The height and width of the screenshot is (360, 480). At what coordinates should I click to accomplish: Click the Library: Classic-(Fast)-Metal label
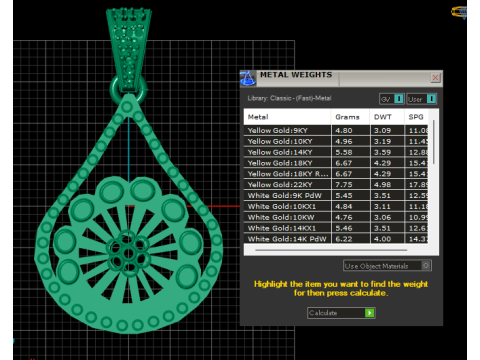(289, 98)
